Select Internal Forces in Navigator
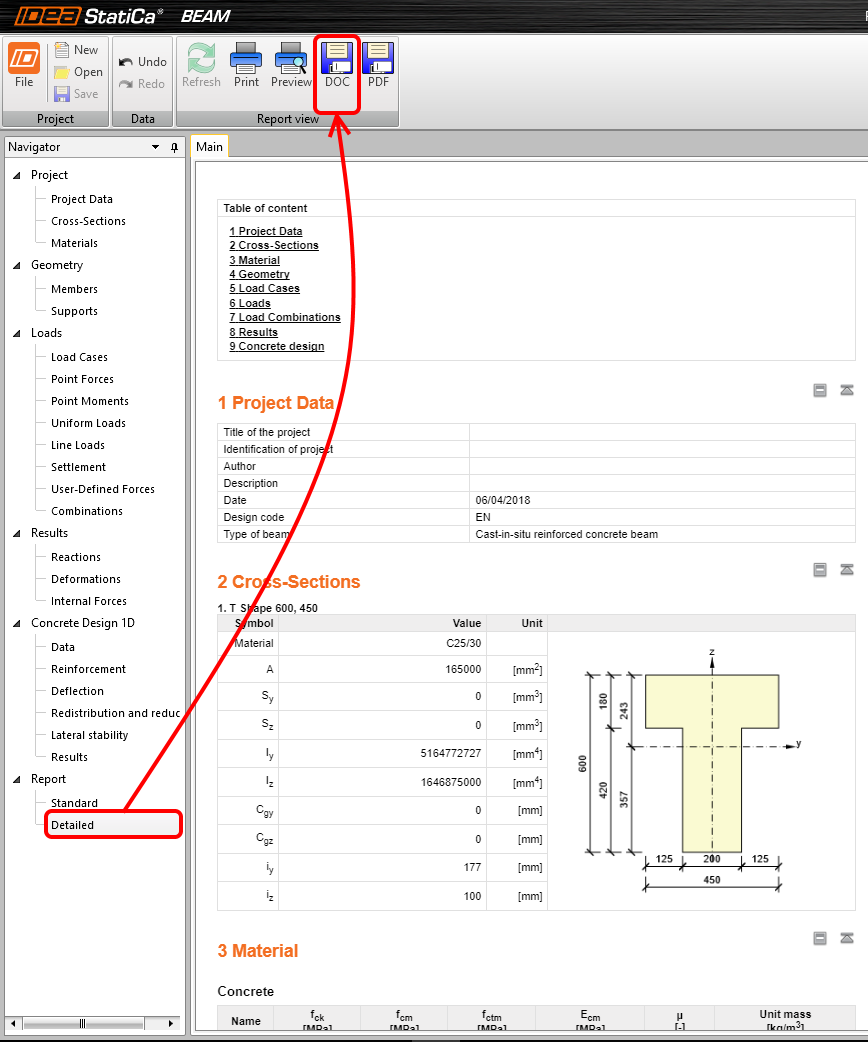The height and width of the screenshot is (1042, 868). tap(89, 601)
